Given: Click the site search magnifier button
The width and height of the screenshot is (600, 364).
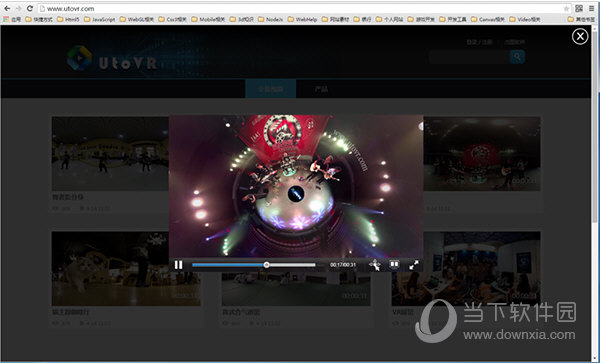Looking at the screenshot, I should (x=517, y=57).
